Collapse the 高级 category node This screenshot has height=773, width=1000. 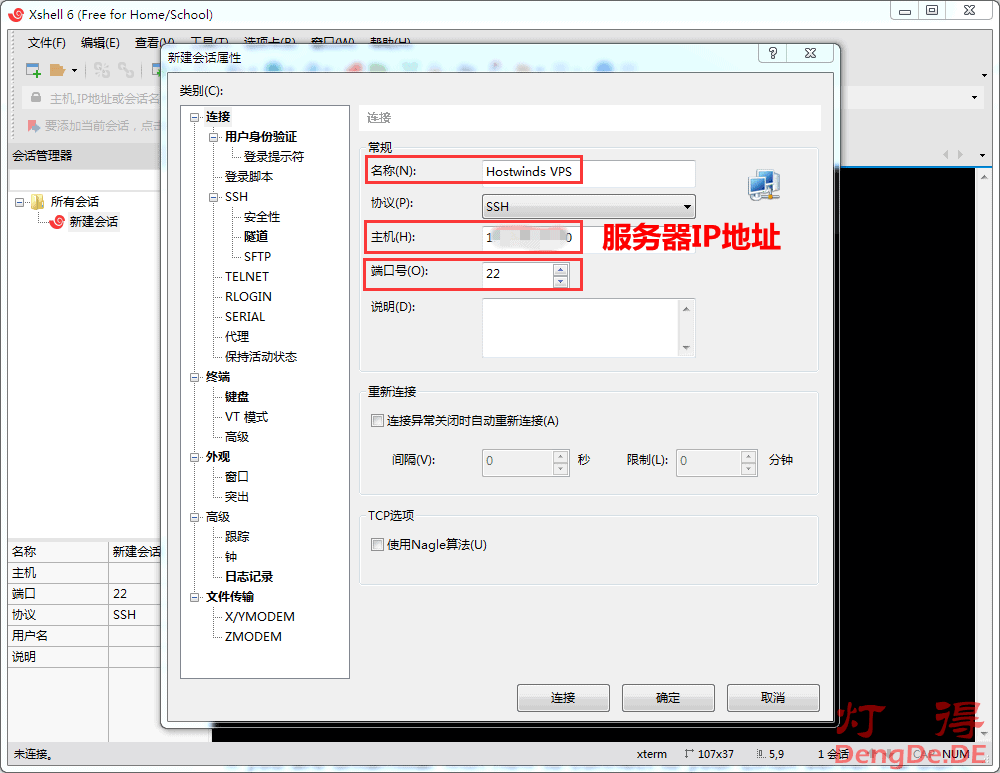(x=194, y=517)
